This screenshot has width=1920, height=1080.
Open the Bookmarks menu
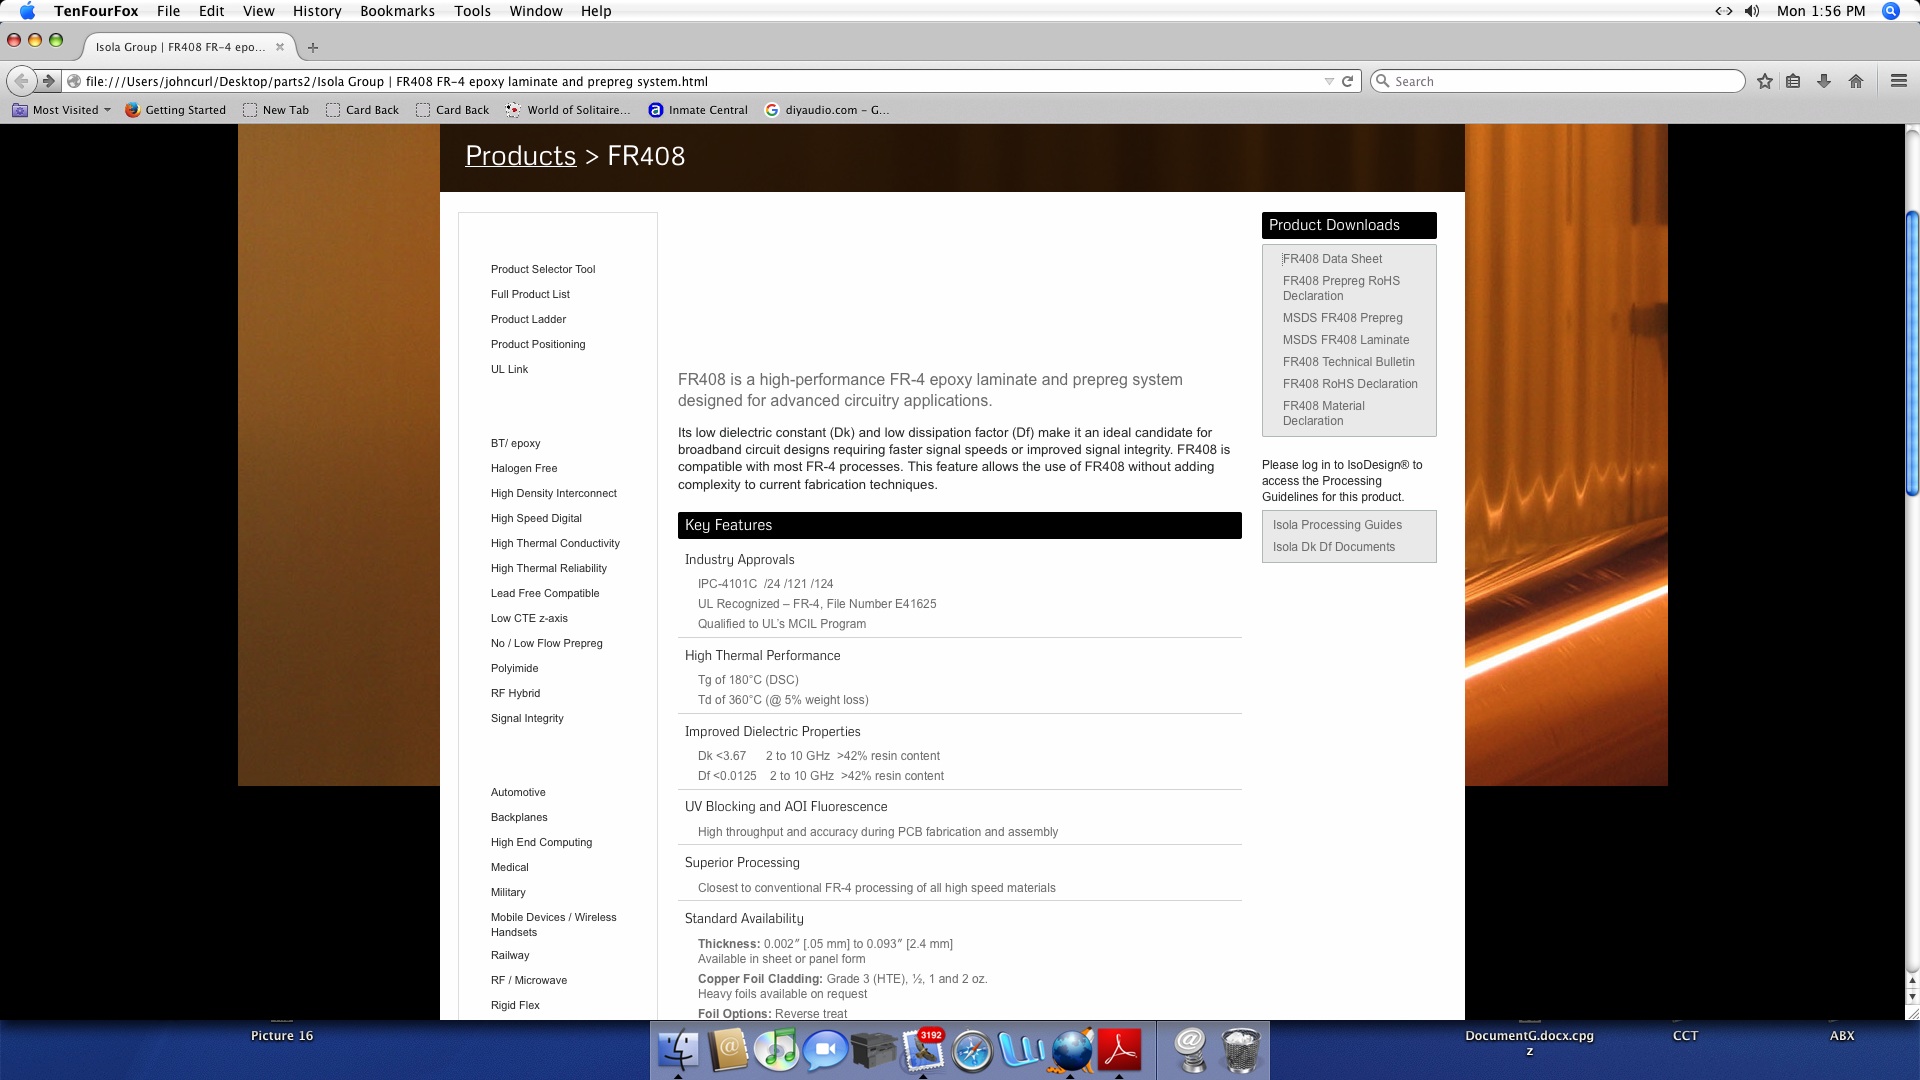point(397,11)
